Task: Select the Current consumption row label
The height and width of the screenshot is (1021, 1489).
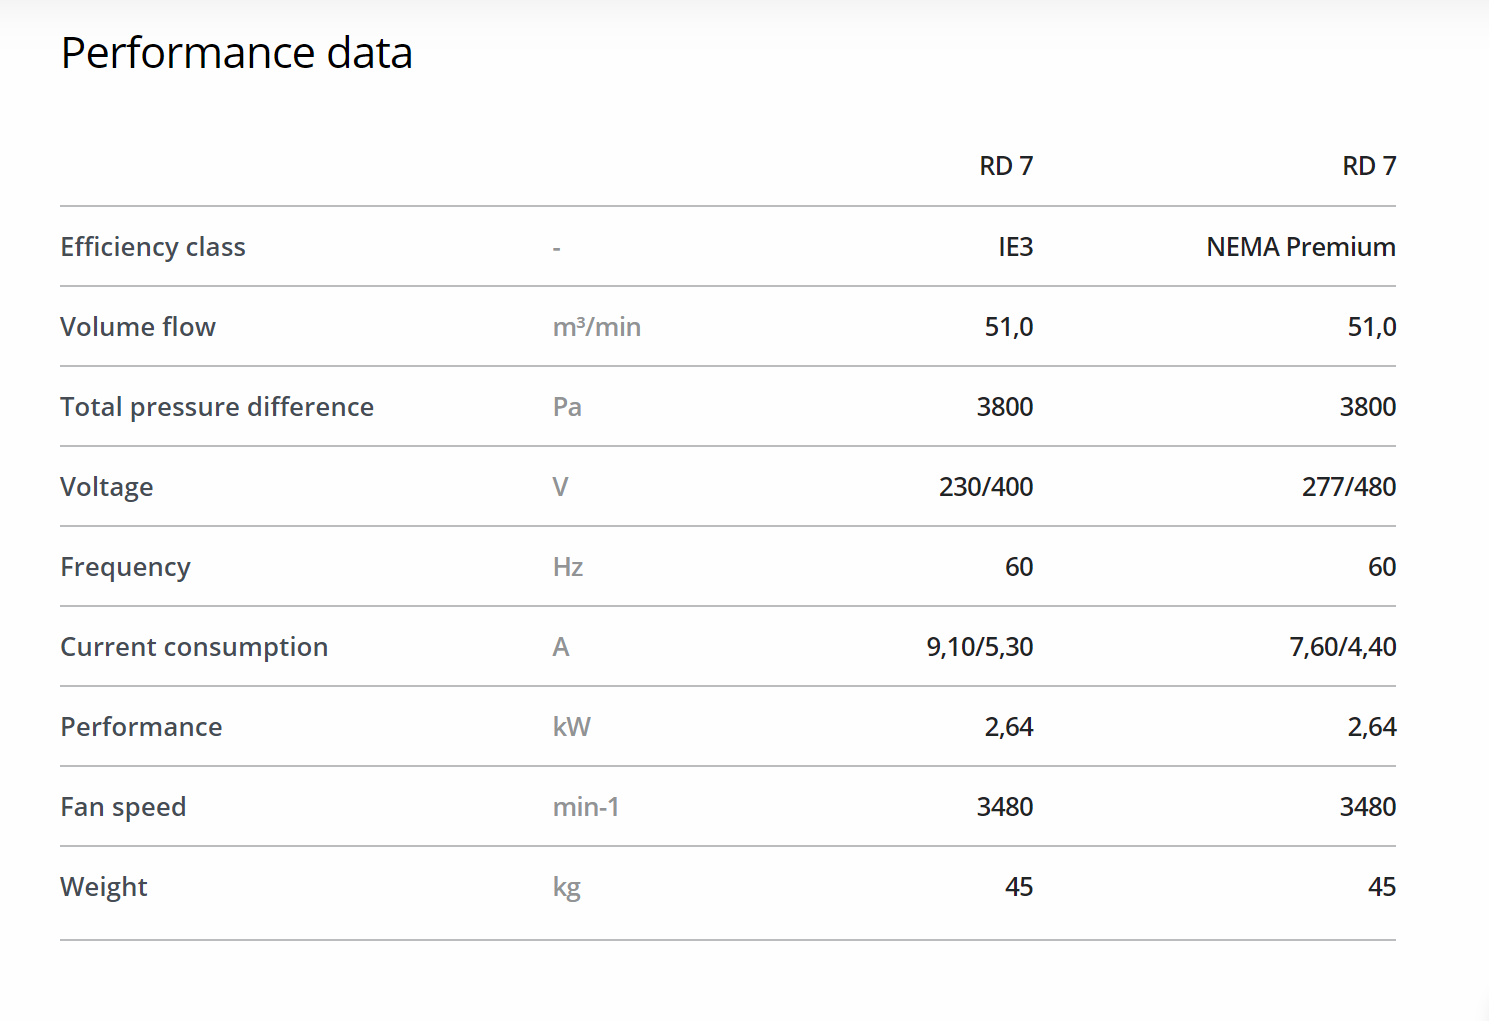Action: pyautogui.click(x=194, y=647)
